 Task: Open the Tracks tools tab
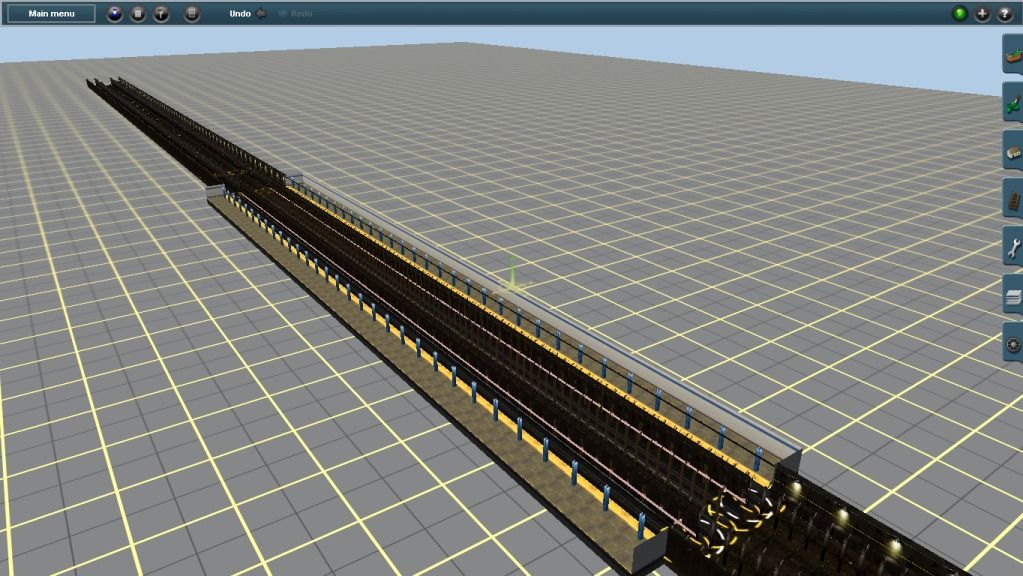pos(1013,200)
